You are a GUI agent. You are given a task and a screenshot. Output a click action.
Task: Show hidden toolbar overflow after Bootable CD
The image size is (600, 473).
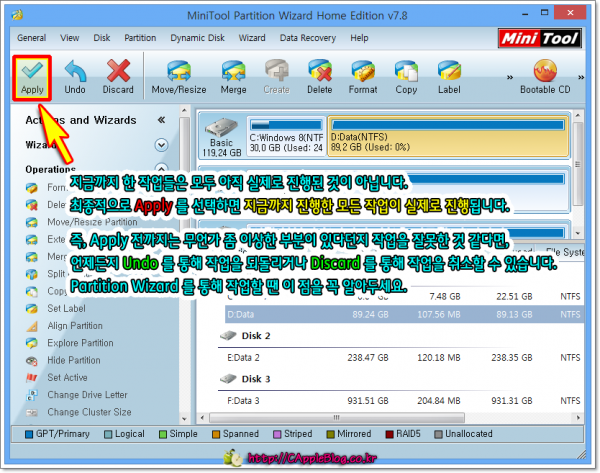tap(581, 77)
